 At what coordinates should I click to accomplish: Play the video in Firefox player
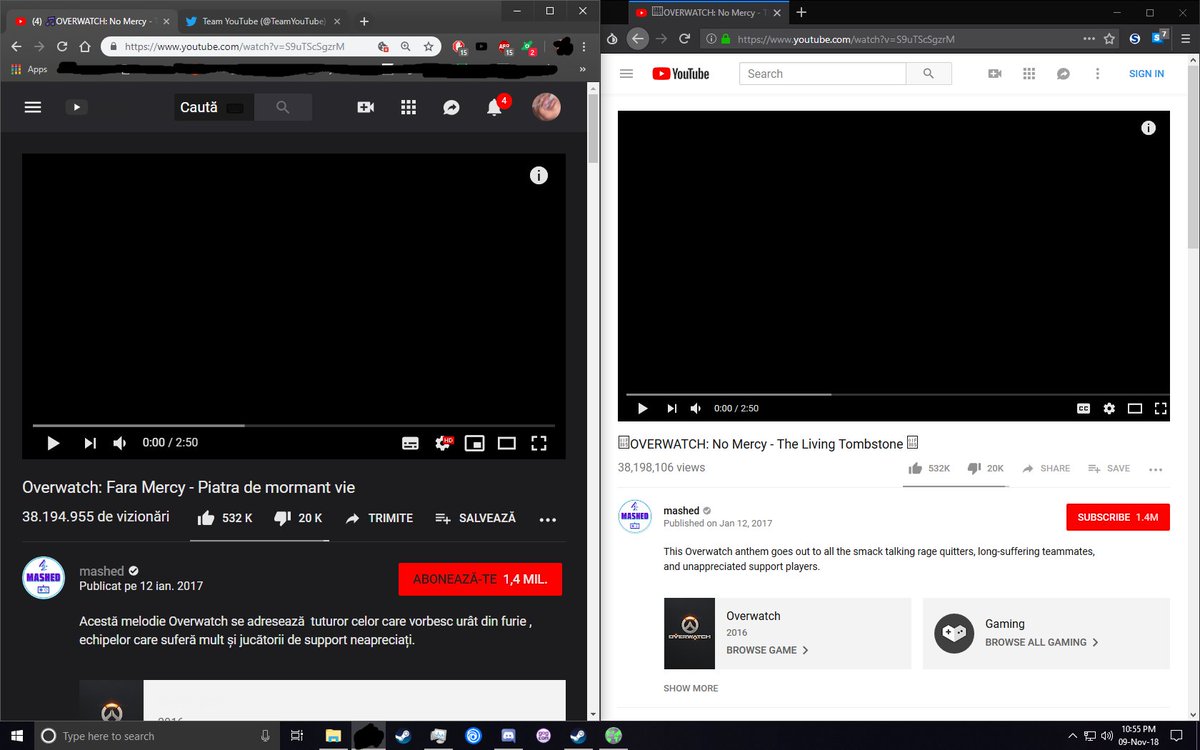click(642, 408)
